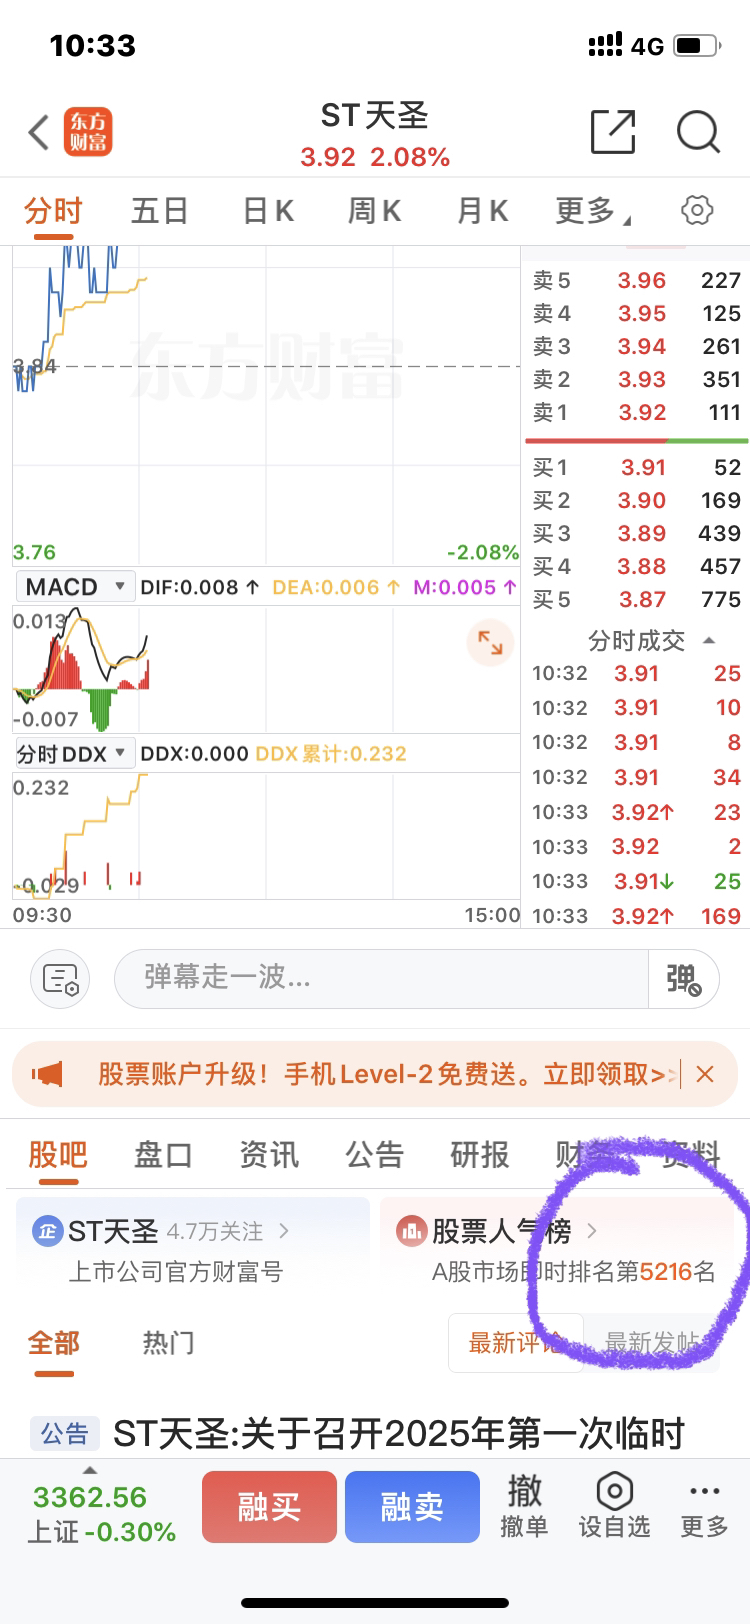Open the 上证 3362.56 index ticker
Viewport: 750px width, 1624px height.
(x=101, y=1514)
